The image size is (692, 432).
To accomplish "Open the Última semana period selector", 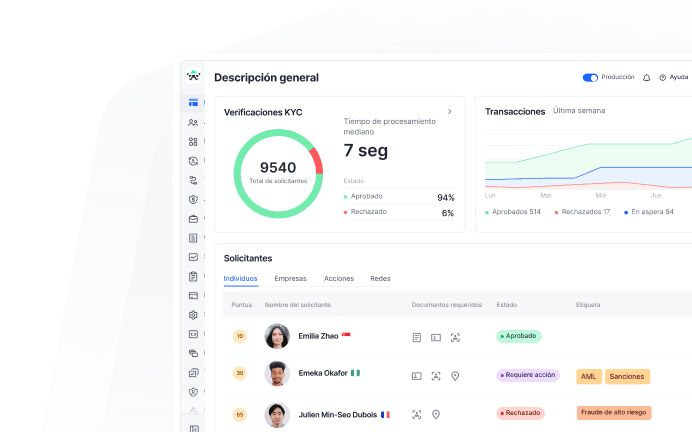I will tap(579, 111).
